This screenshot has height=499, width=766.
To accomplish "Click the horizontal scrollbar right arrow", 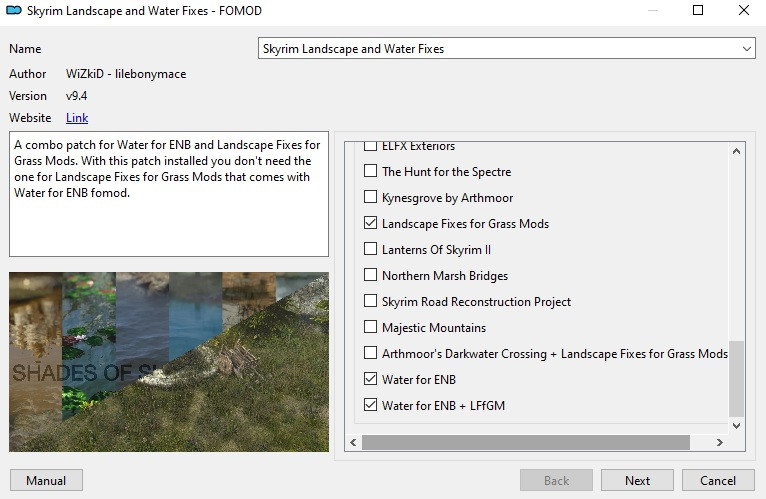I will [x=719, y=442].
